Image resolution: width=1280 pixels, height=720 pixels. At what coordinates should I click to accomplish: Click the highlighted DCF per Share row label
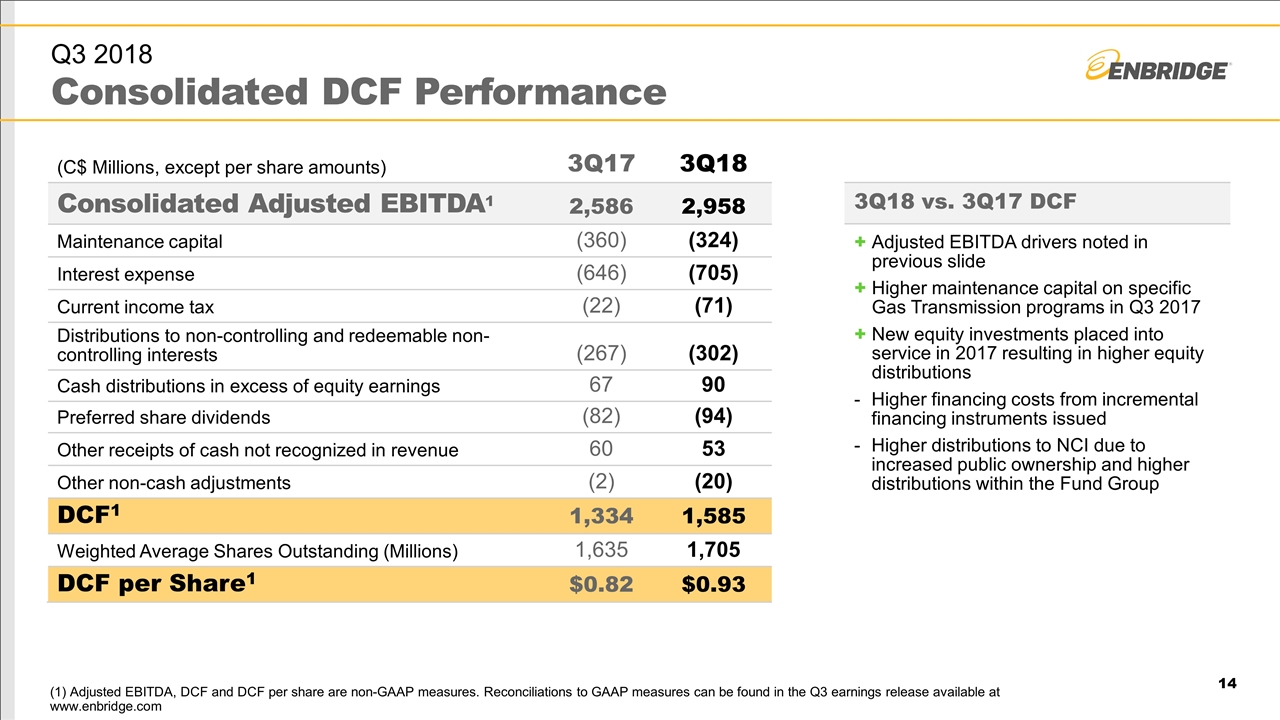coord(157,583)
